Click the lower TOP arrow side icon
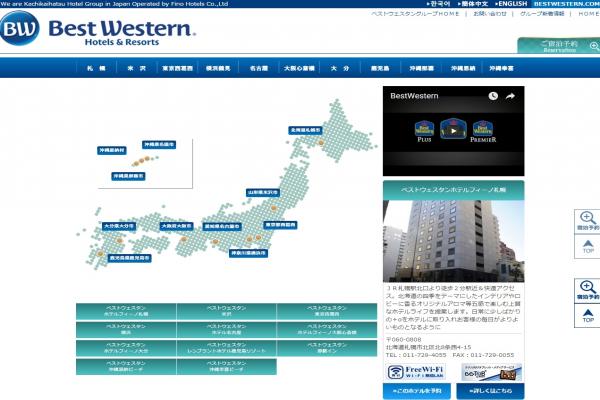600x400 pixels. point(587,316)
